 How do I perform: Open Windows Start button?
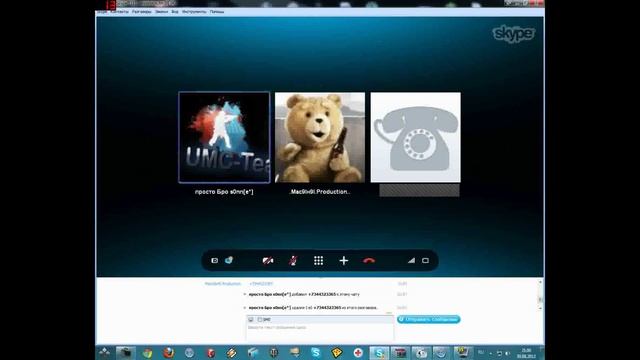click(104, 353)
